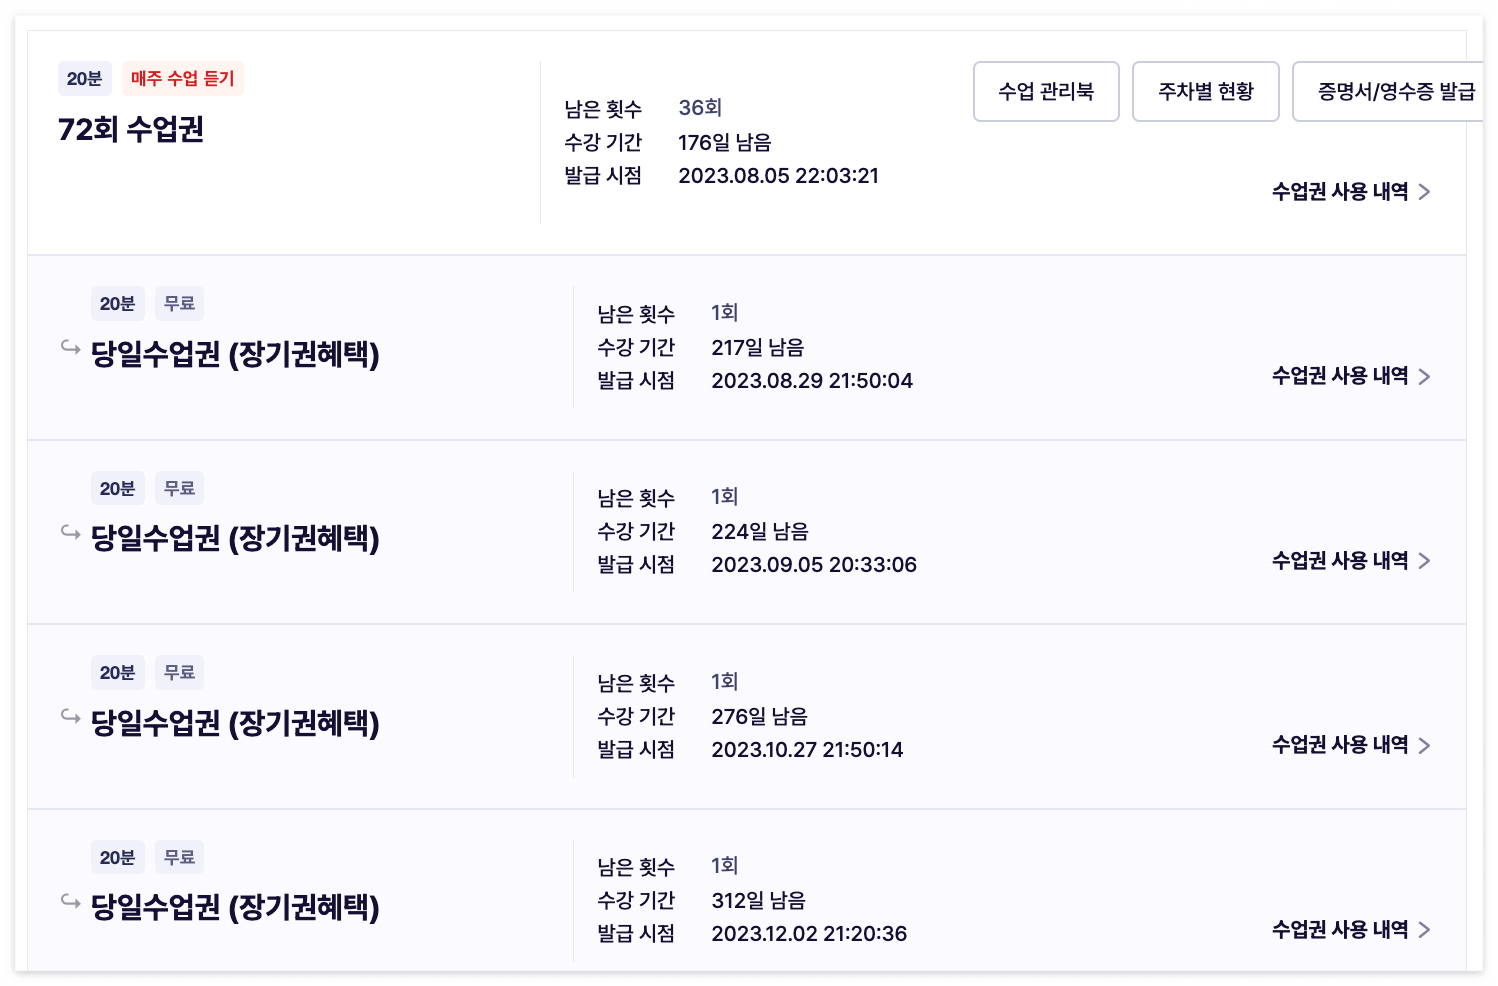This screenshot has height=986, width=1498.
Task: Click the 매주 수업 듣기 red tag
Action: pyautogui.click(x=183, y=79)
